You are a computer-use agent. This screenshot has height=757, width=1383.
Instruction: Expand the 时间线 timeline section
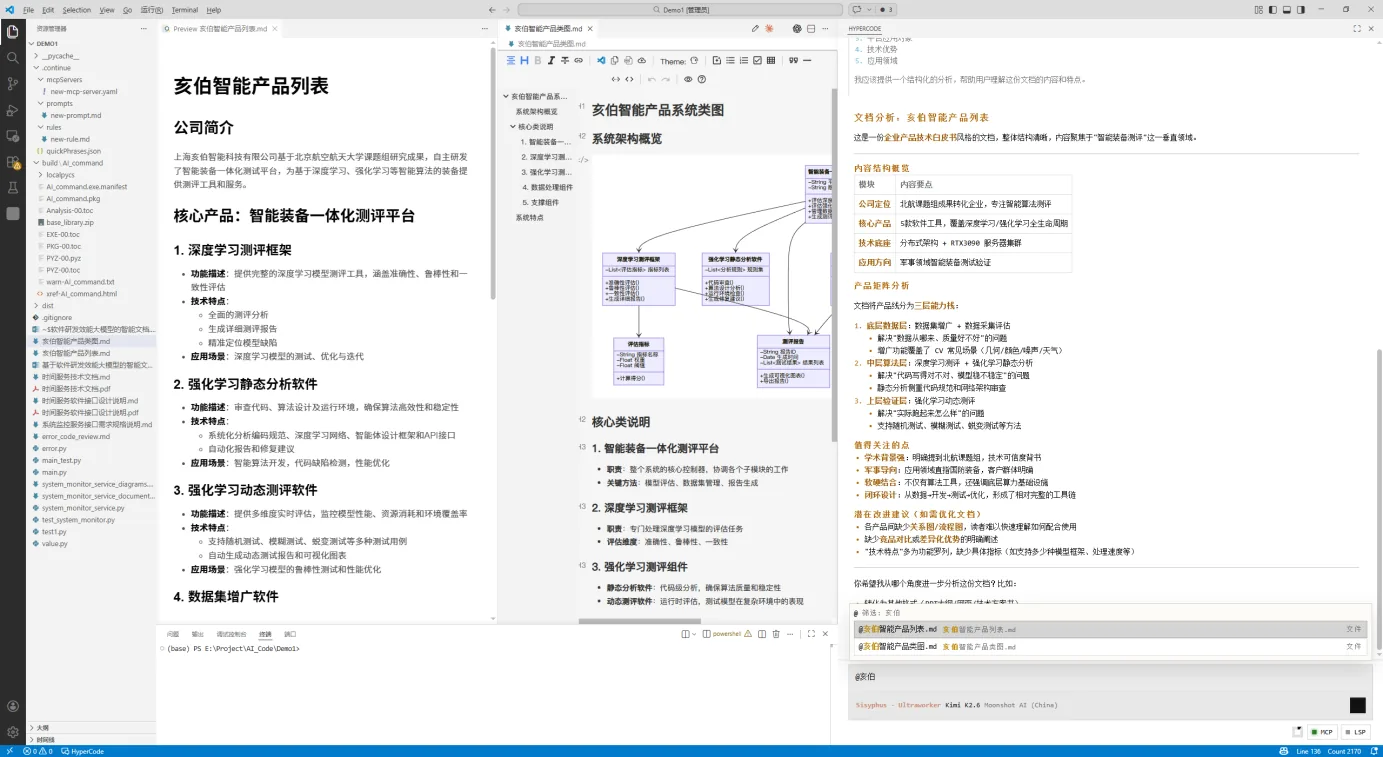(x=90, y=740)
